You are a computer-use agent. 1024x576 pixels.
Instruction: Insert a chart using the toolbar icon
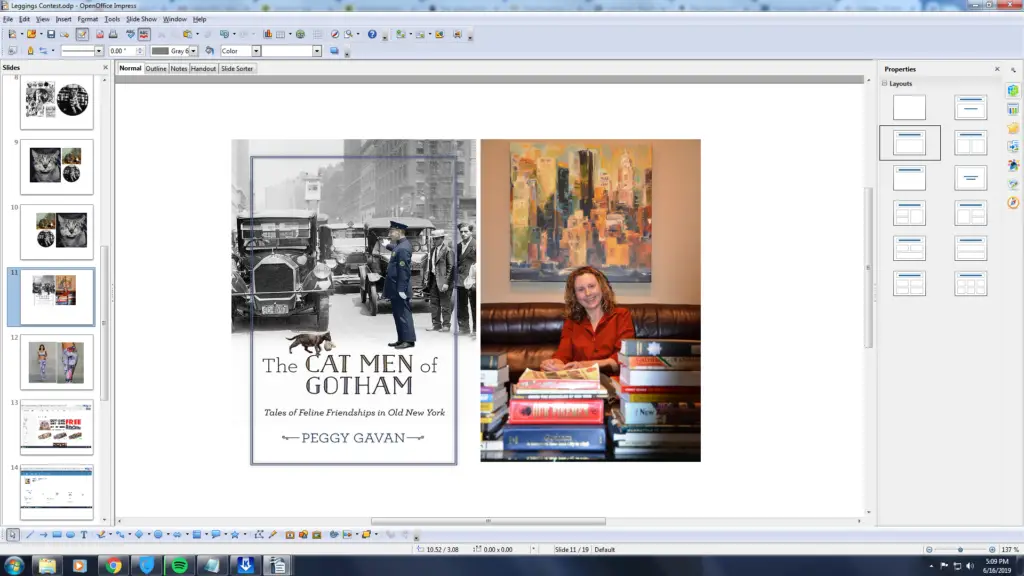[x=268, y=34]
